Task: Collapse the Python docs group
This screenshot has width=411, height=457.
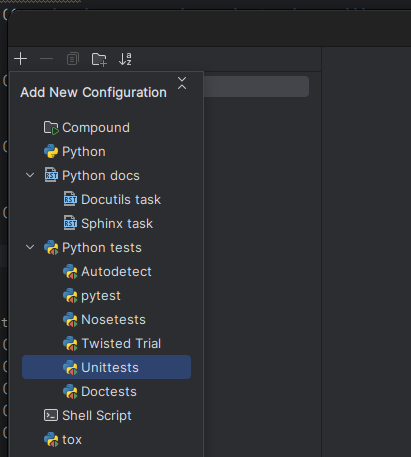Action: point(30,175)
